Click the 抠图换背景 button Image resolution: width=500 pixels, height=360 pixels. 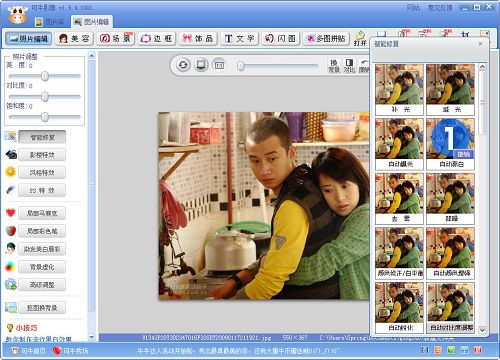coord(42,307)
